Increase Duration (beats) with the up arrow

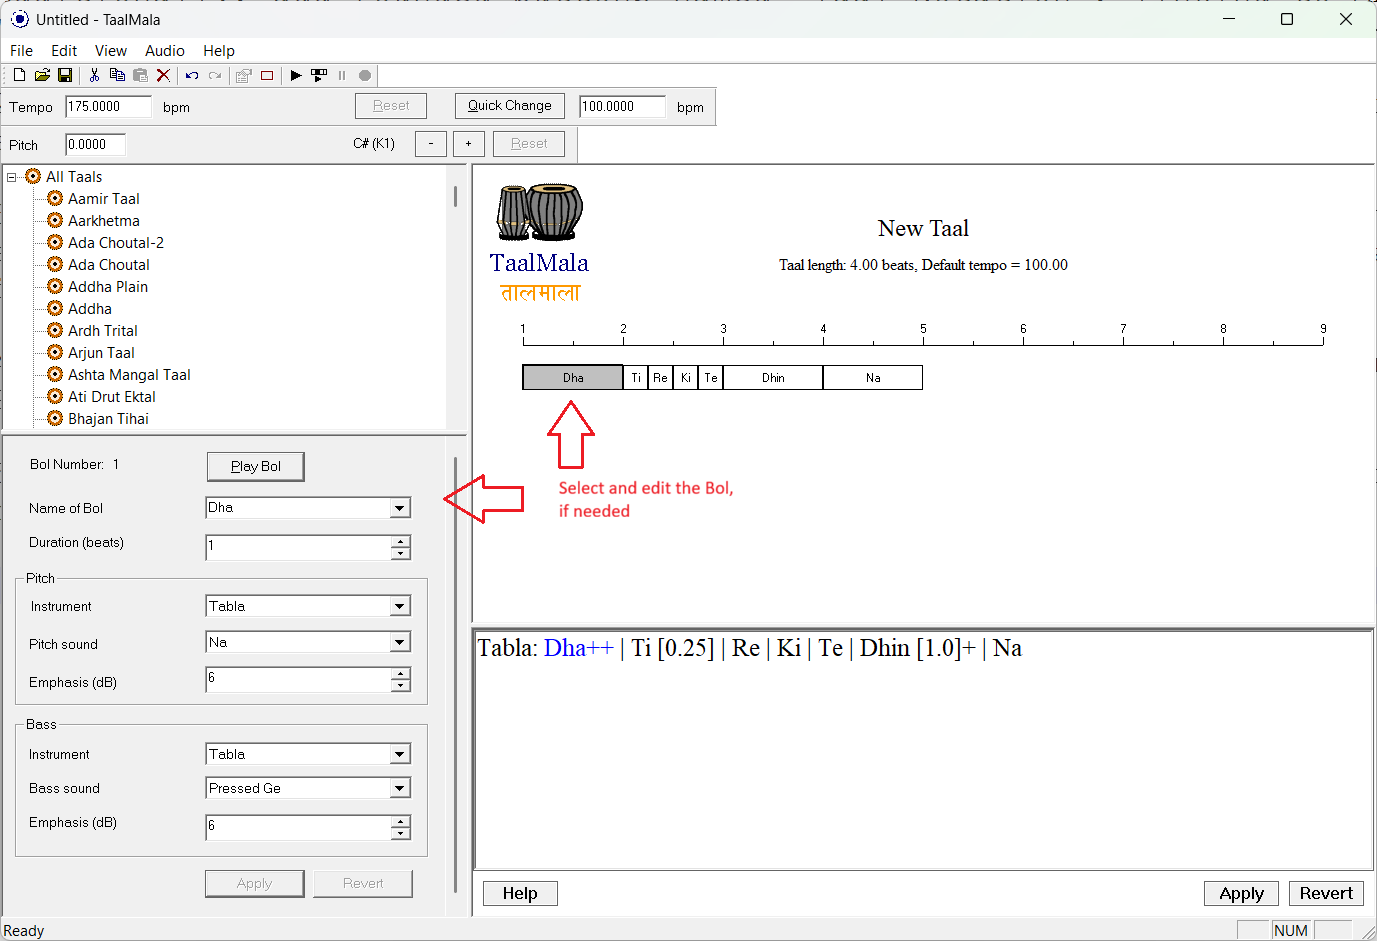tap(400, 542)
